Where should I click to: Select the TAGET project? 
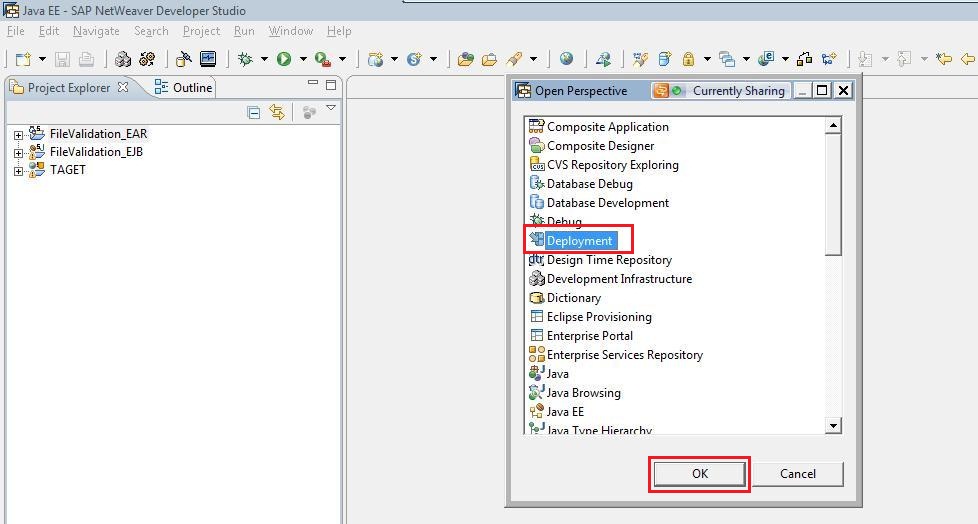pos(68,170)
